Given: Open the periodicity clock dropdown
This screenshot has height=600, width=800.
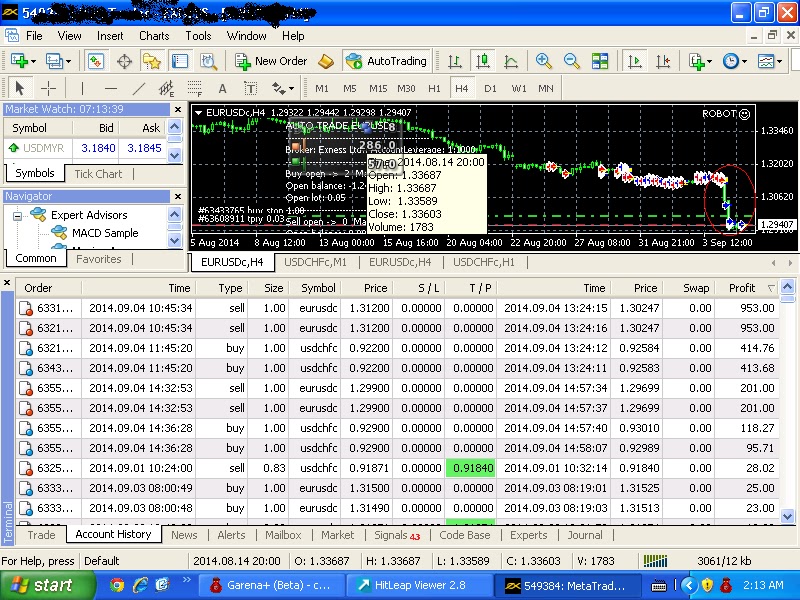Looking at the screenshot, I should pyautogui.click(x=743, y=61).
